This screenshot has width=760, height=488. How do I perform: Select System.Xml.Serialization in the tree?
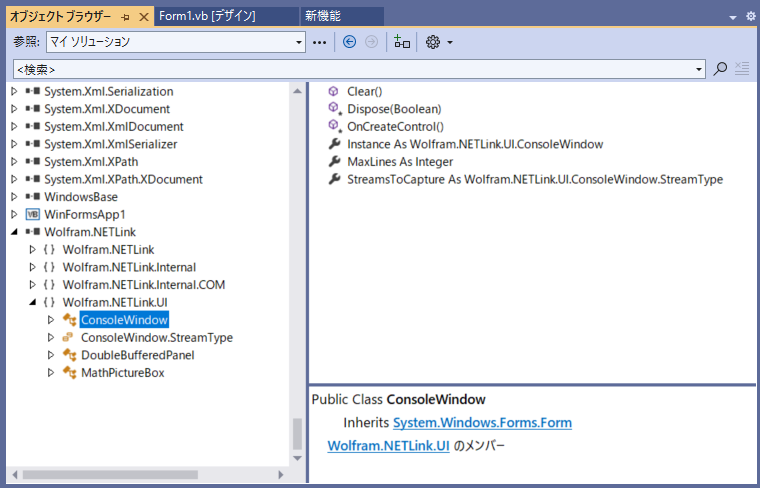pyautogui.click(x=109, y=91)
